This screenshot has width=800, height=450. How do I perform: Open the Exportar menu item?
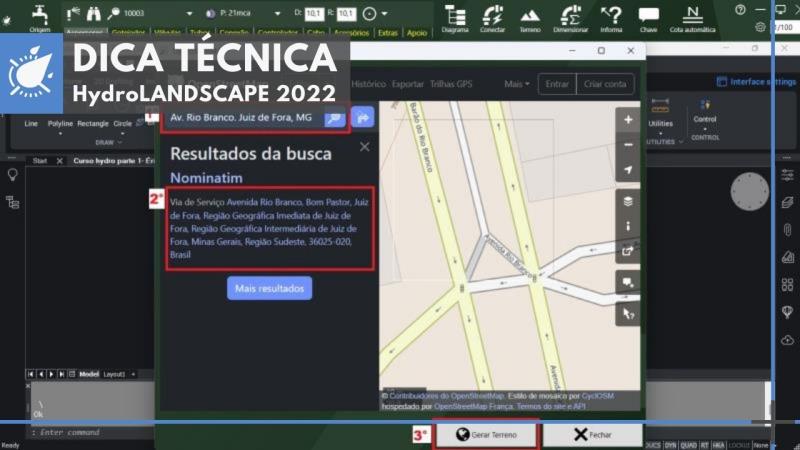click(x=408, y=84)
